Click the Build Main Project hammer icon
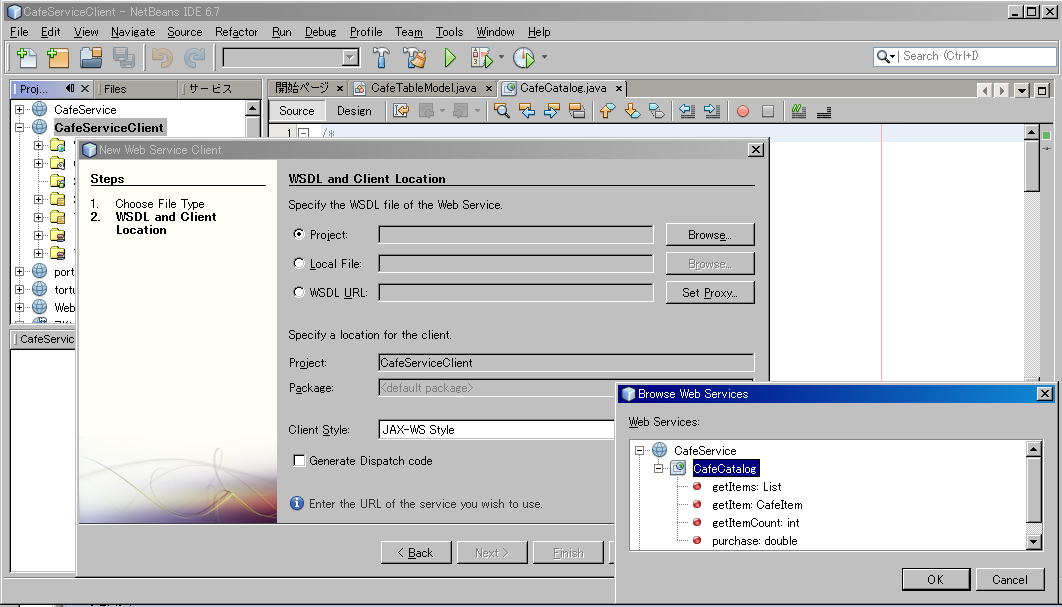Viewport: 1062px width, 607px height. point(381,58)
